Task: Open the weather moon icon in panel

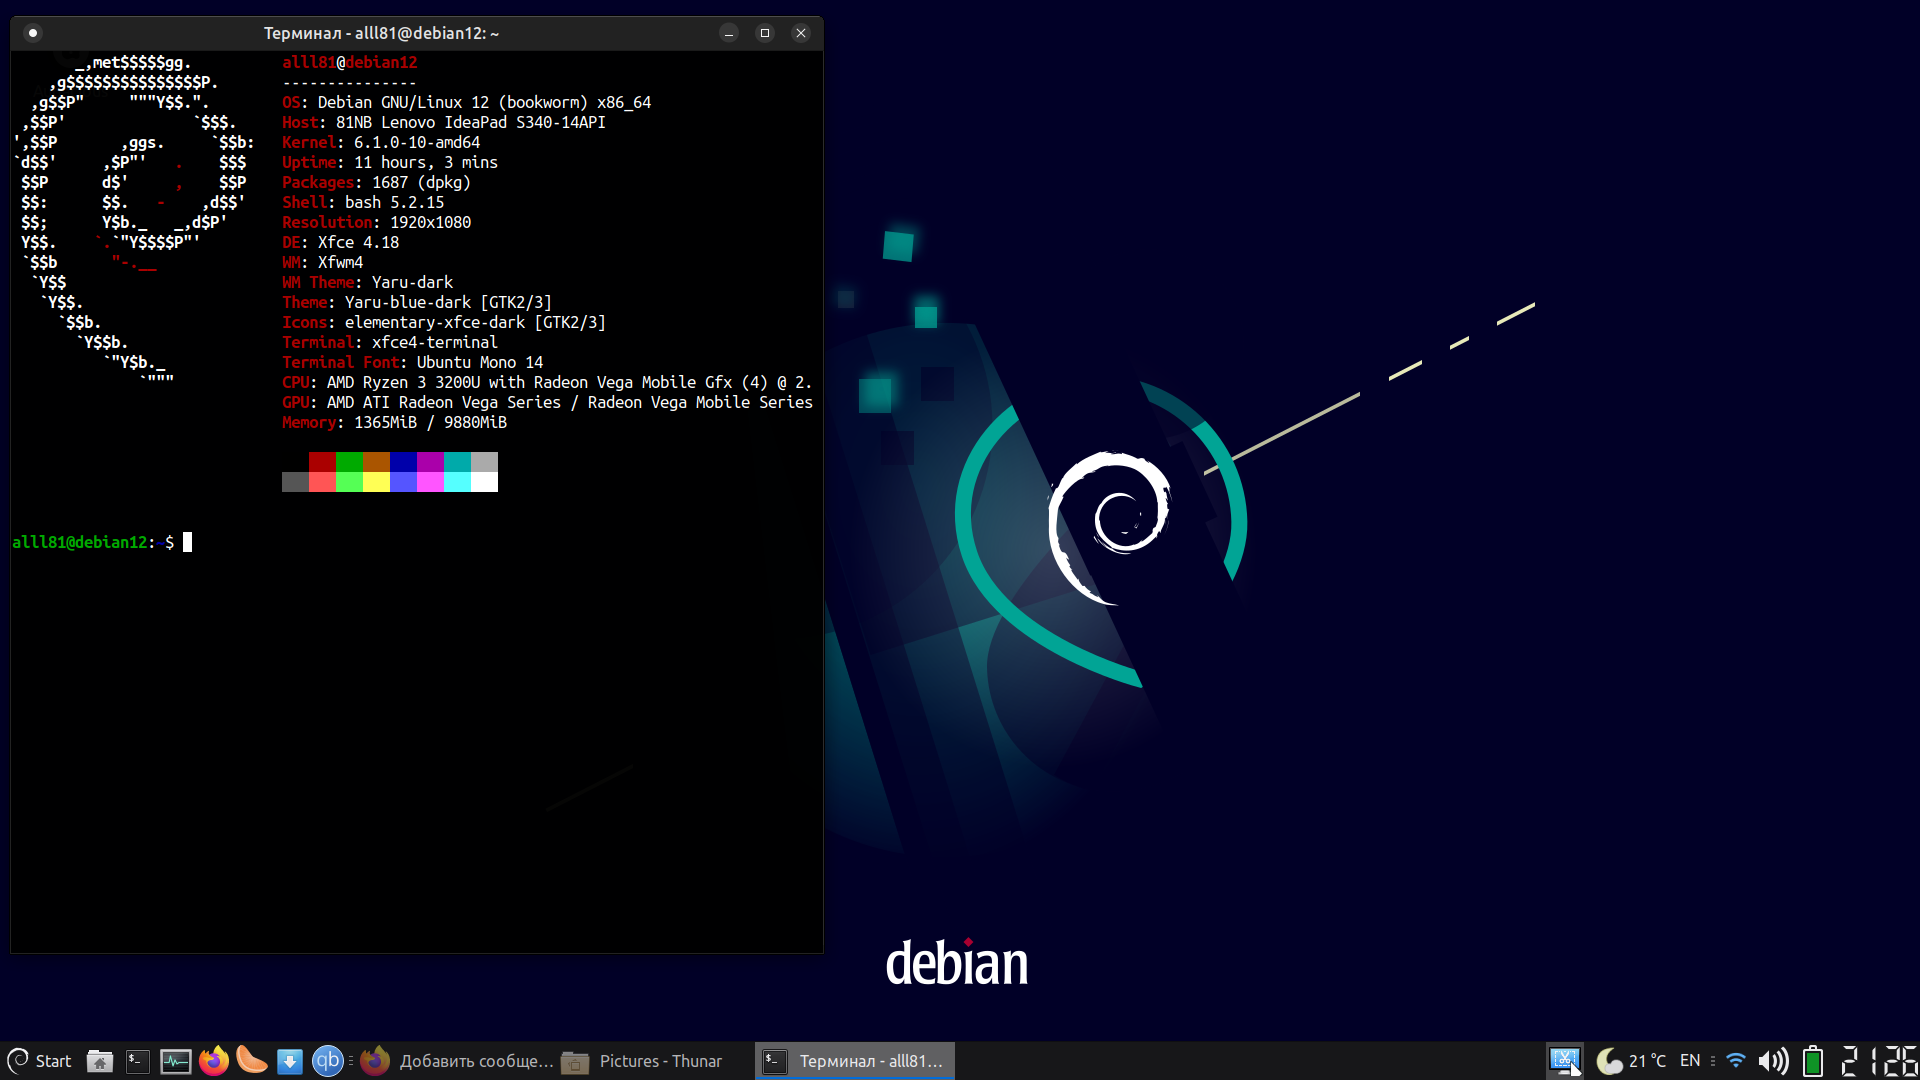Action: [x=1609, y=1061]
